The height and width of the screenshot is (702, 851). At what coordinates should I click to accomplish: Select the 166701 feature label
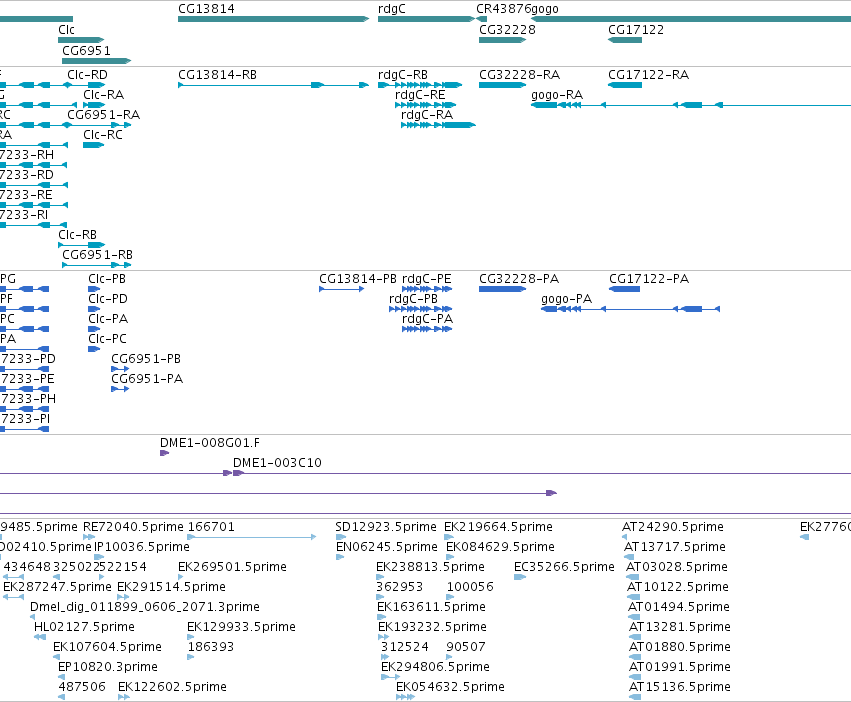(x=211, y=527)
